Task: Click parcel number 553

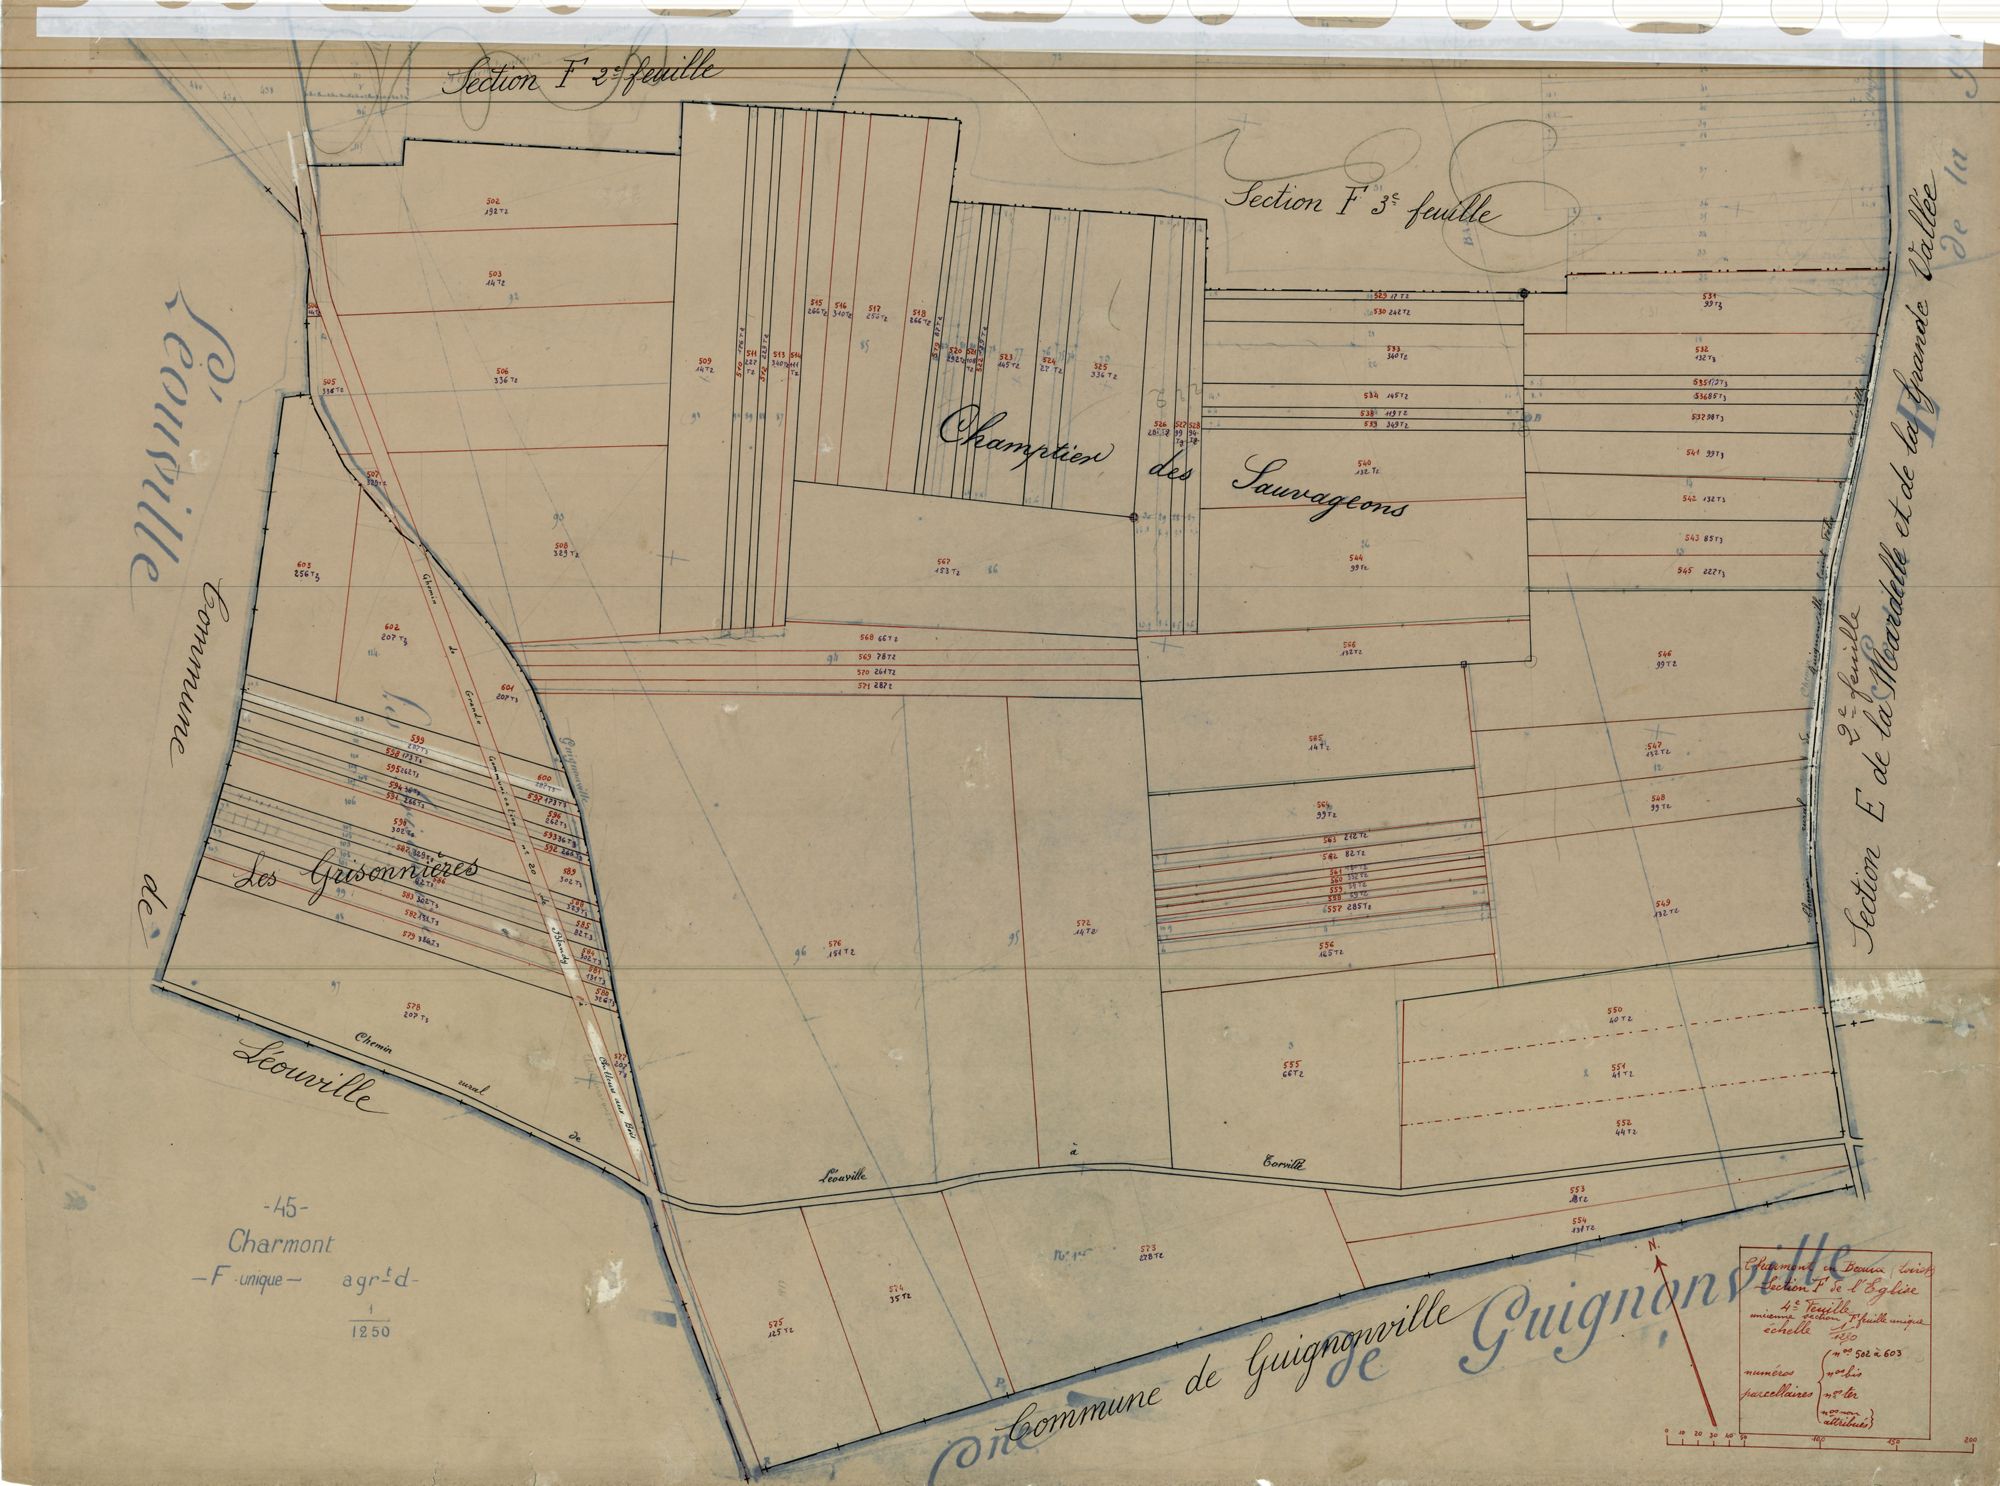Action: click(1577, 1190)
